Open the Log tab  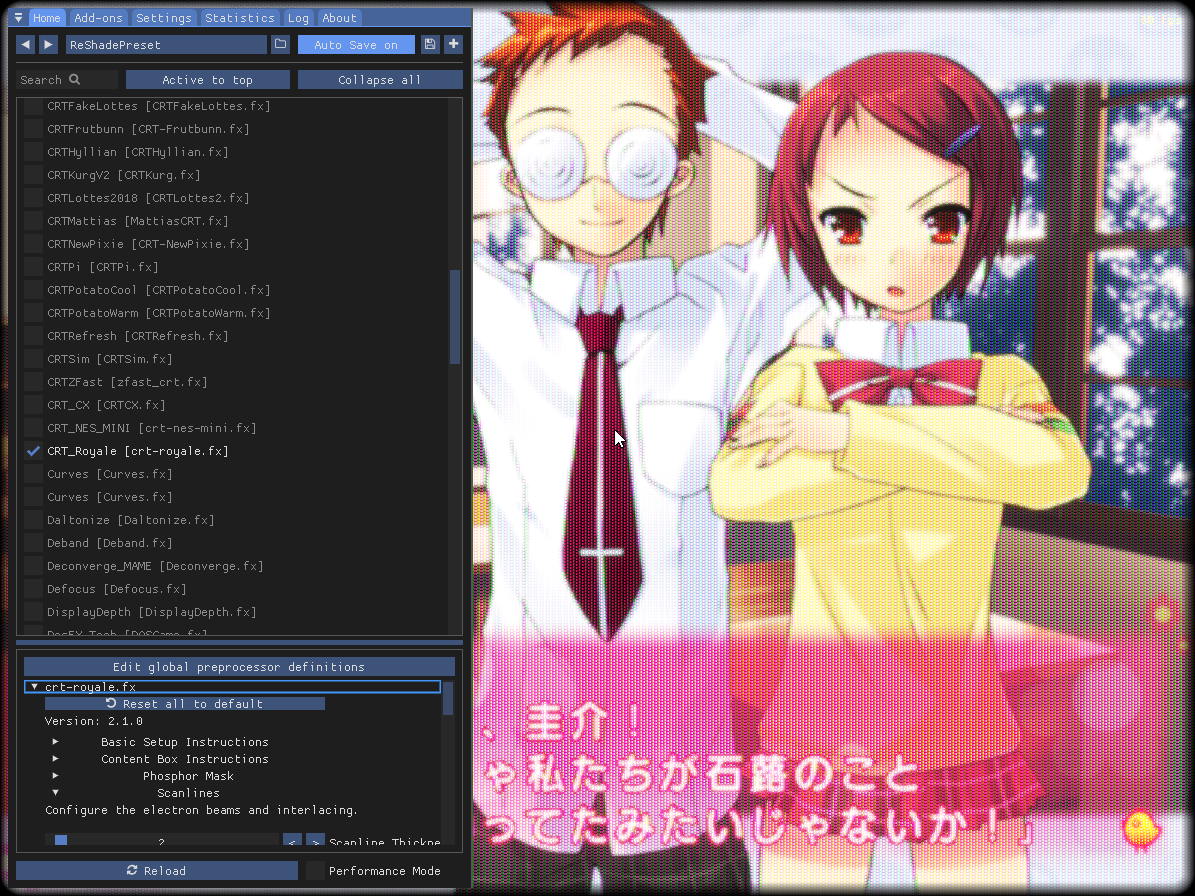point(298,18)
